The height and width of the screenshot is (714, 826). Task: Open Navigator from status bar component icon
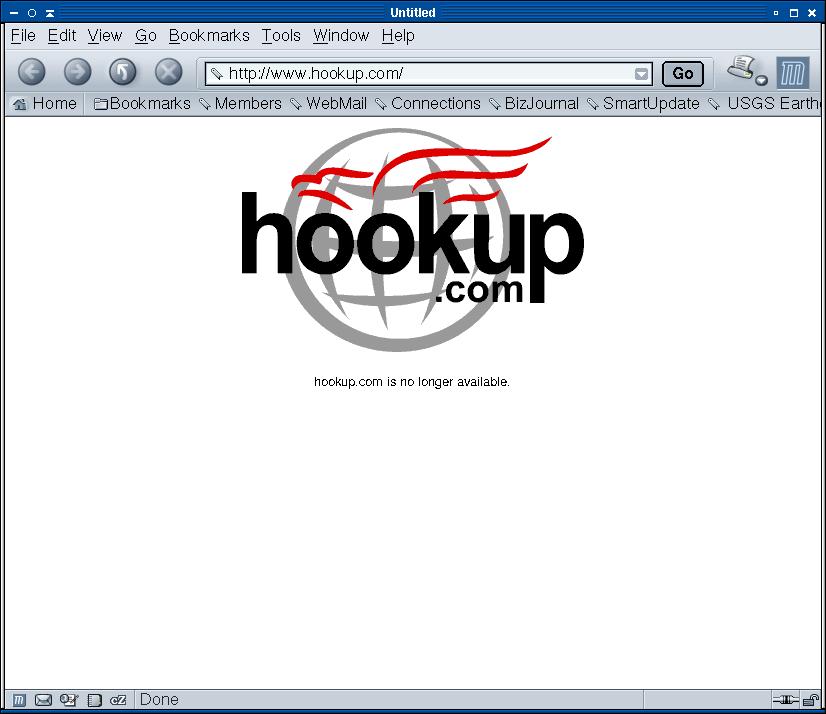[x=19, y=700]
